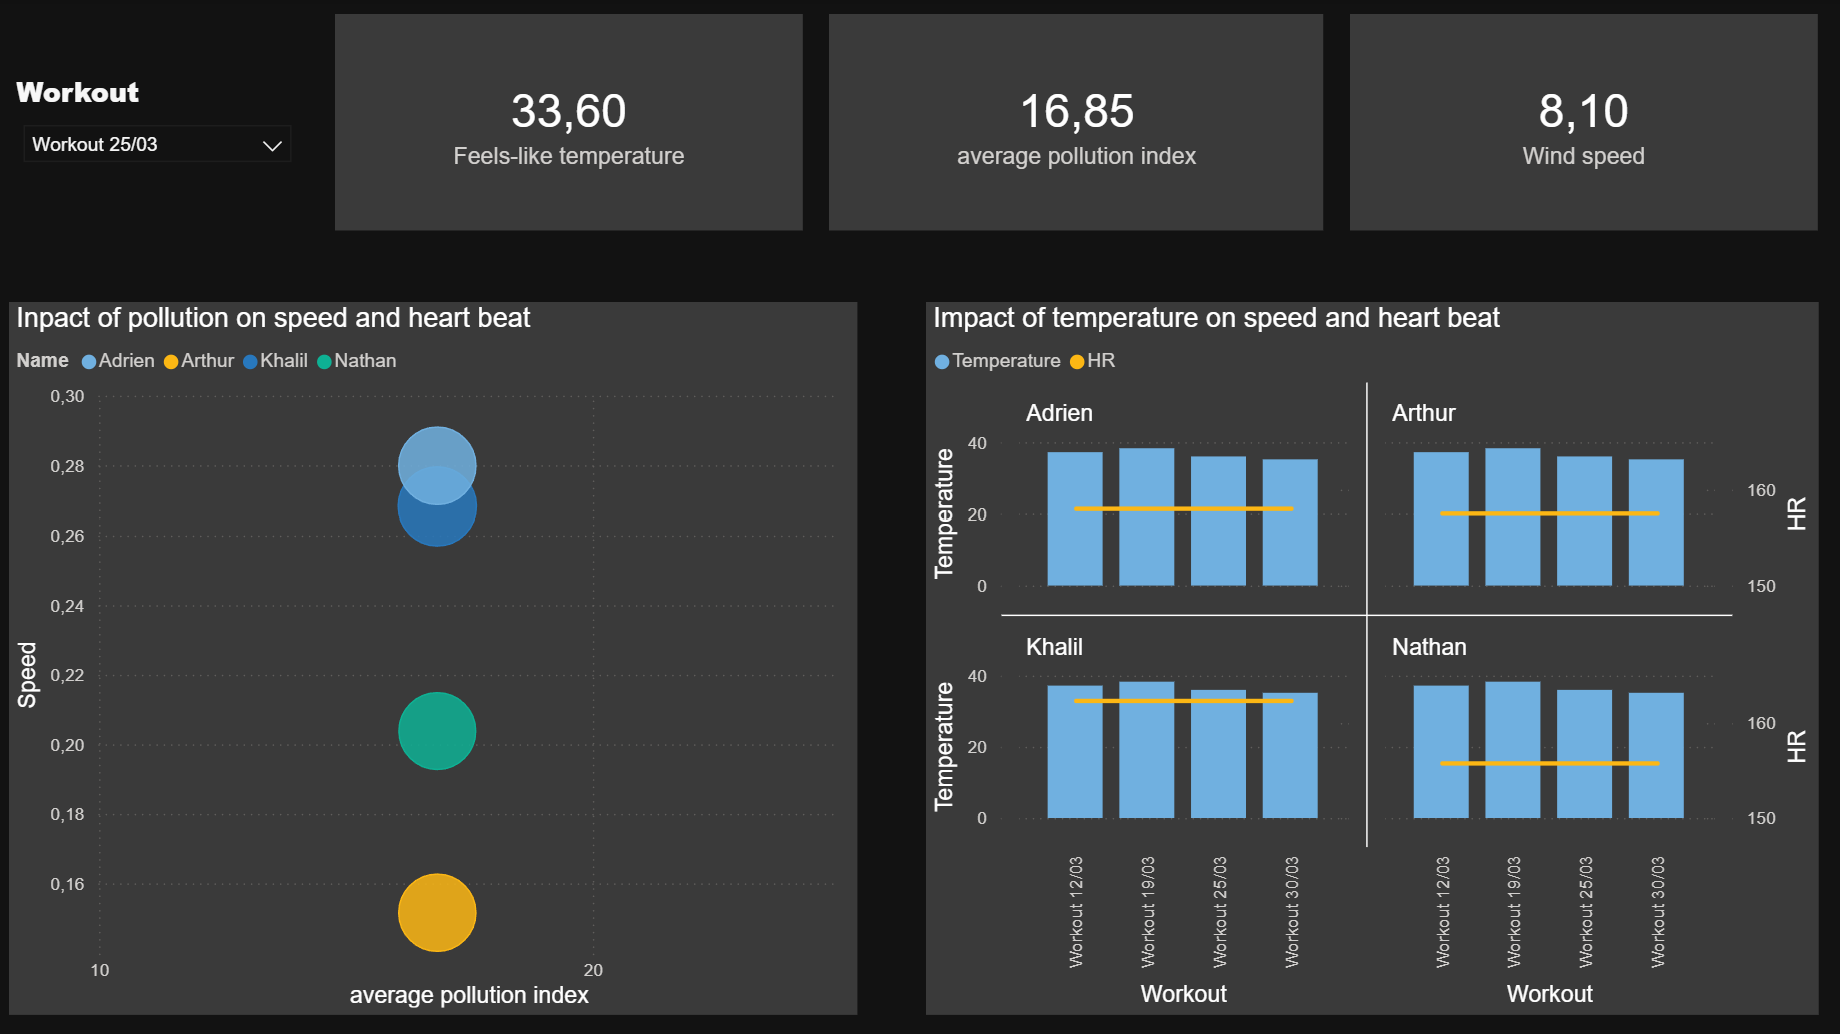Select Nathan in the pollution chart legend
Viewport: 1840px width, 1034px height.
click(x=356, y=360)
